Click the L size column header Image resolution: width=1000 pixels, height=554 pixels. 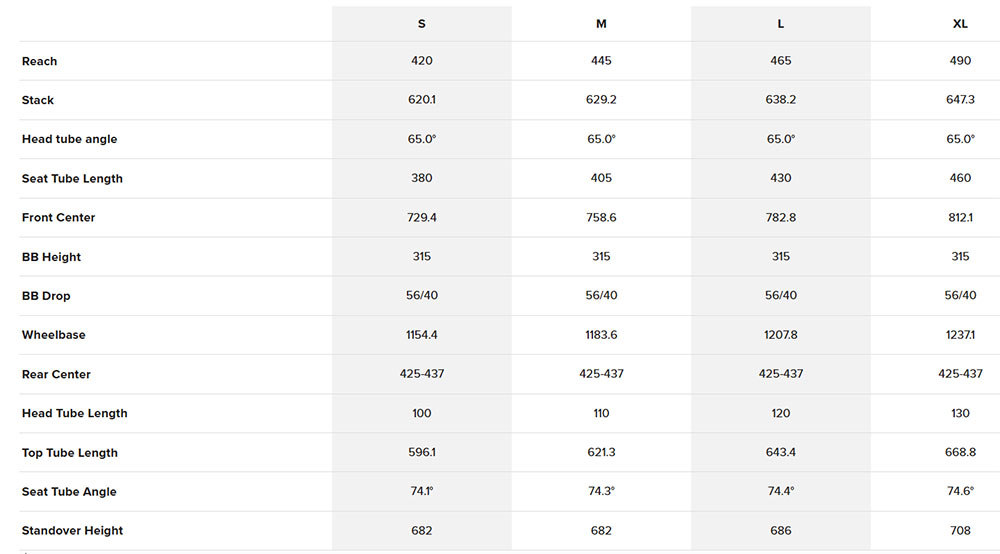pos(781,24)
